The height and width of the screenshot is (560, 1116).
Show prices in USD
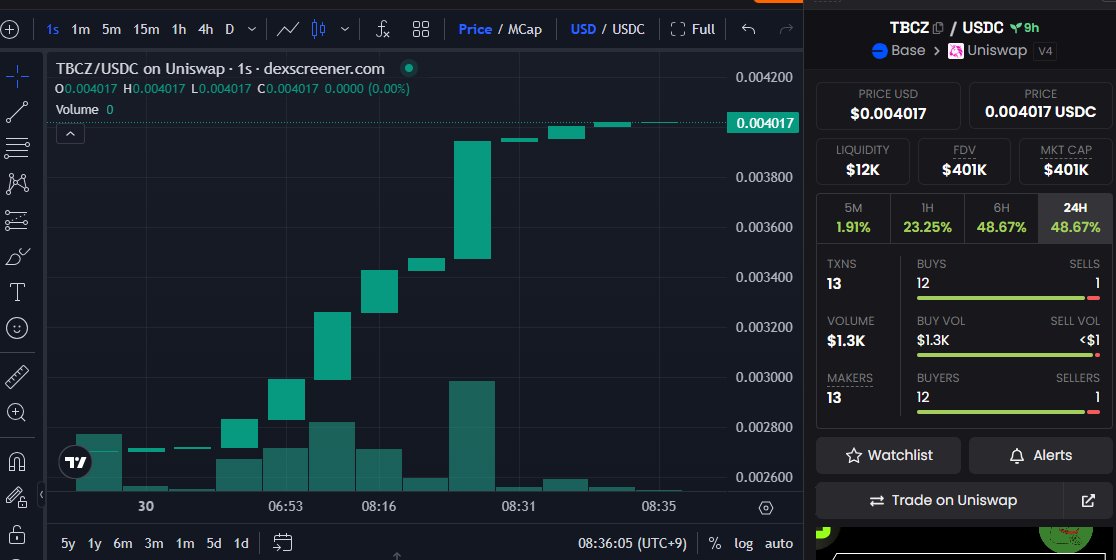pos(583,29)
